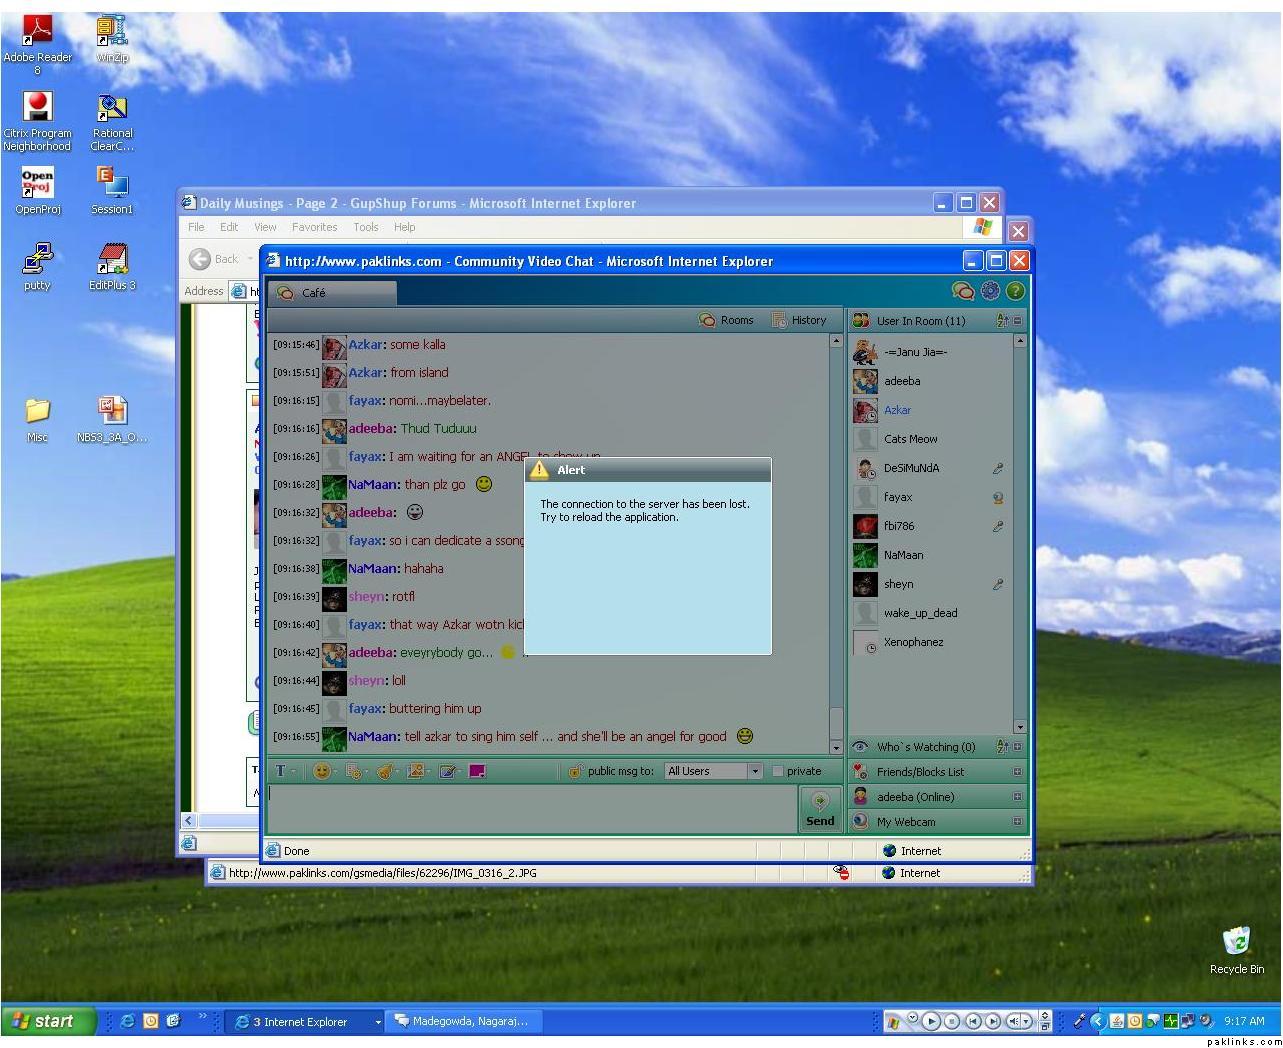Viewport: 1283px width, 1048px height.
Task: Click the chat bubbles icon beside settings gear
Action: 963,291
